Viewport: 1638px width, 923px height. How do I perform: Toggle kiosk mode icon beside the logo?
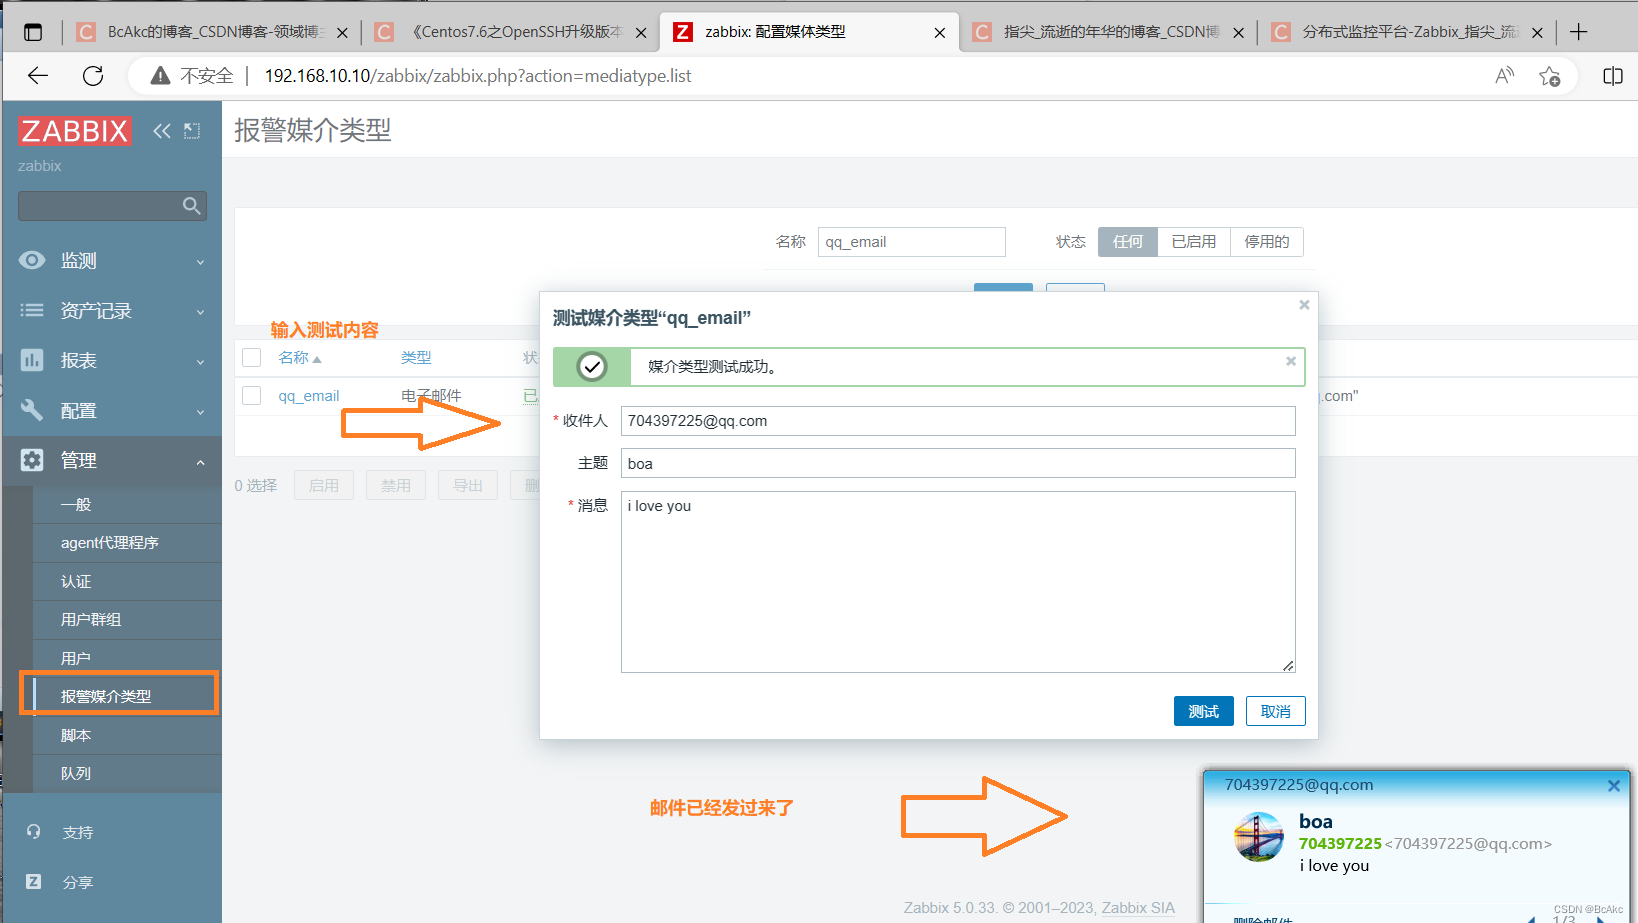point(192,131)
